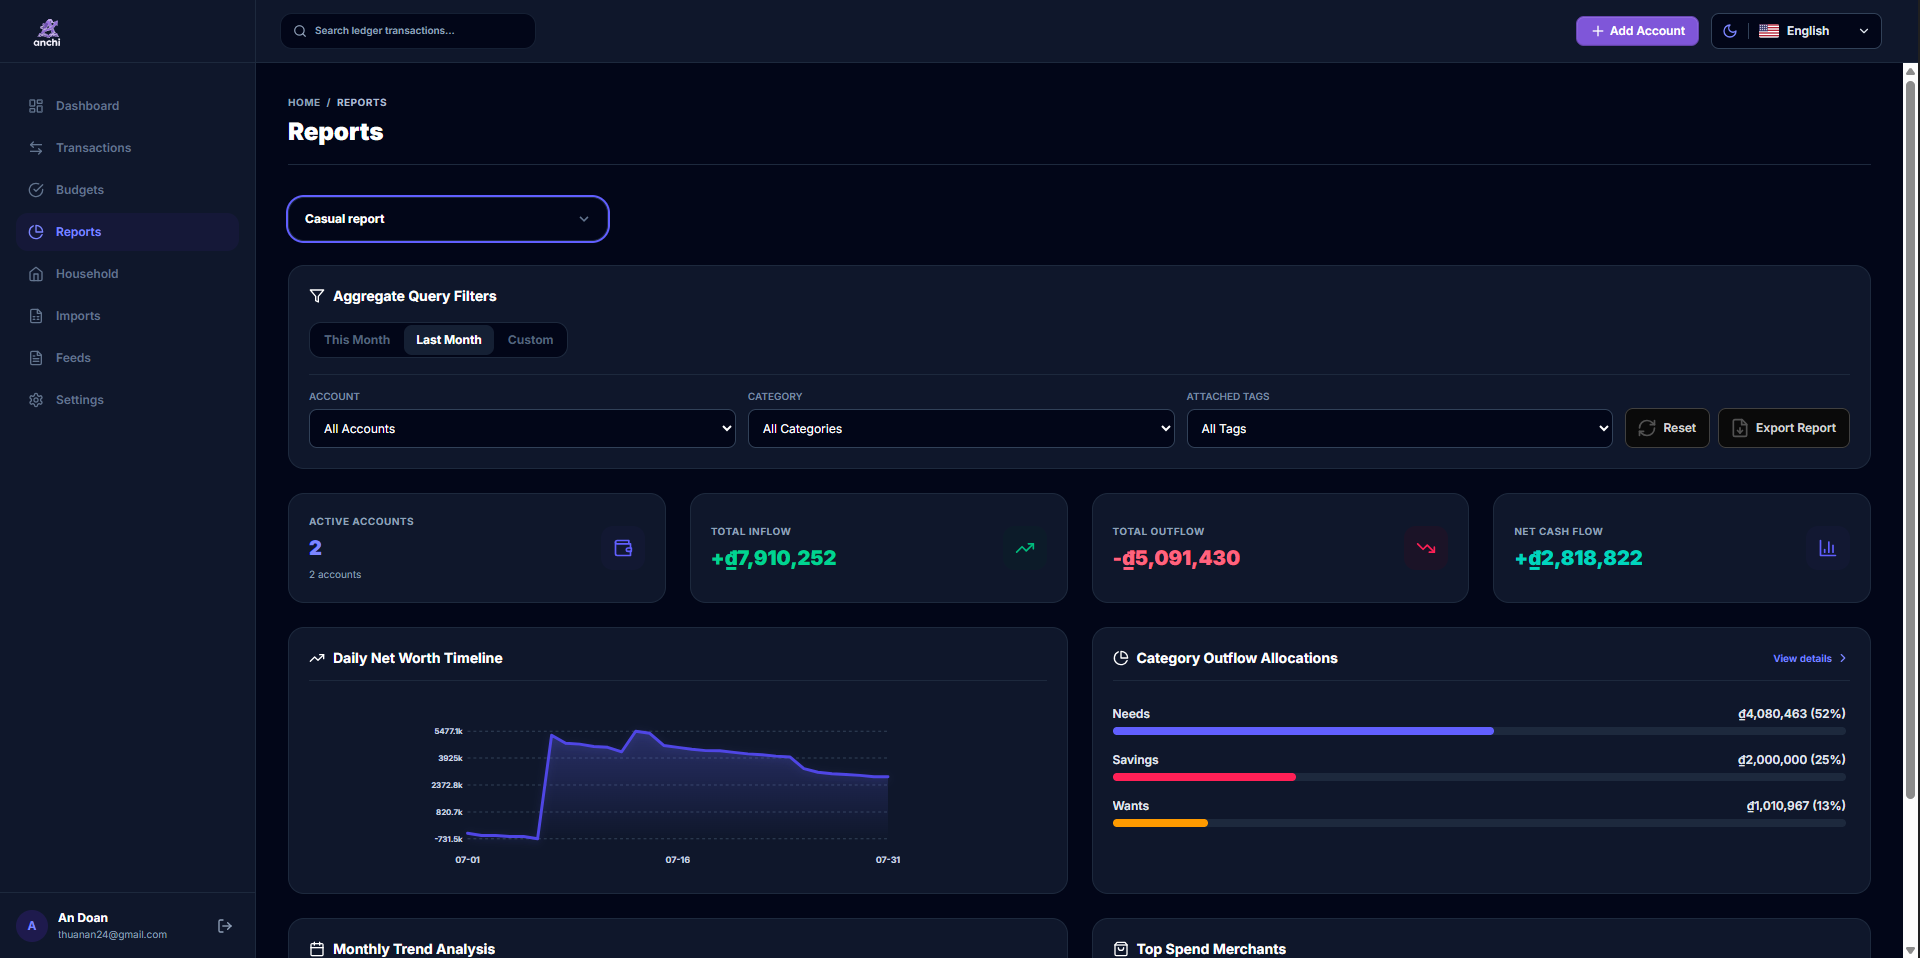The image size is (1920, 958).
Task: Open the All Tags dropdown
Action: coord(1399,428)
